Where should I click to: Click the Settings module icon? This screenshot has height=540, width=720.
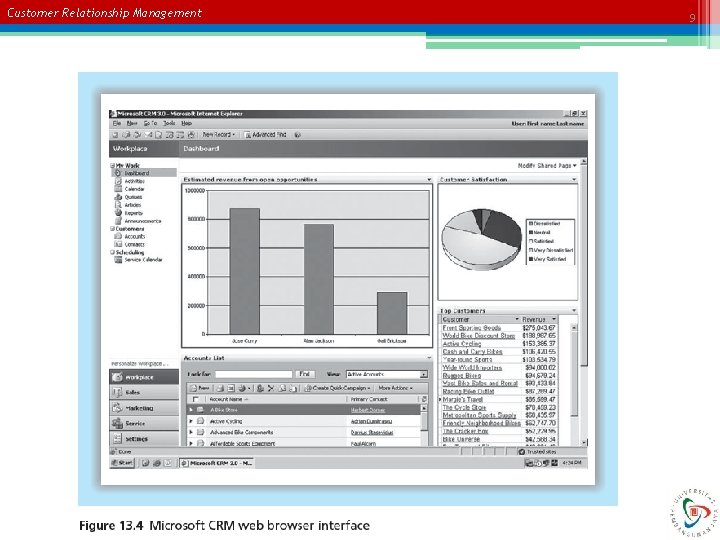click(x=118, y=439)
